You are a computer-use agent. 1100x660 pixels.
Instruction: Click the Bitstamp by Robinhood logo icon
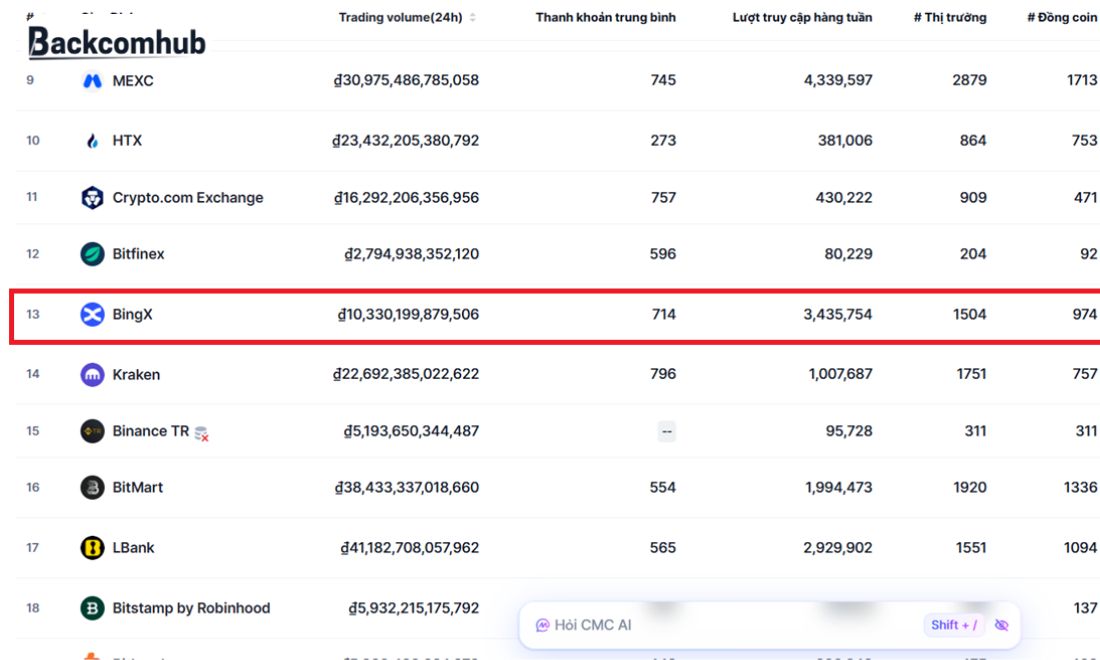[92, 608]
